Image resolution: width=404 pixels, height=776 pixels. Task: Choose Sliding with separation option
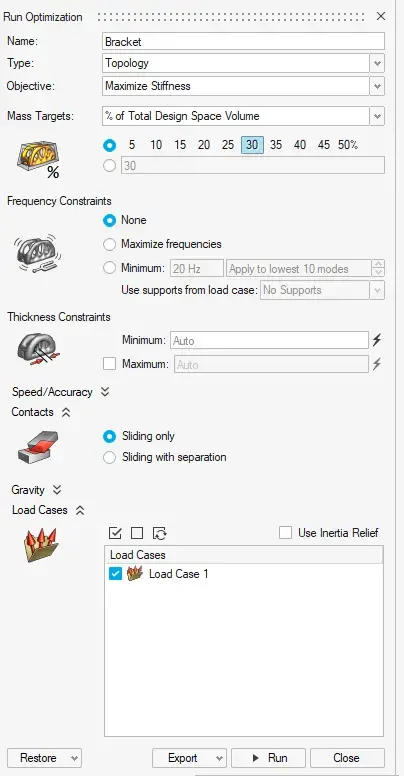point(109,457)
